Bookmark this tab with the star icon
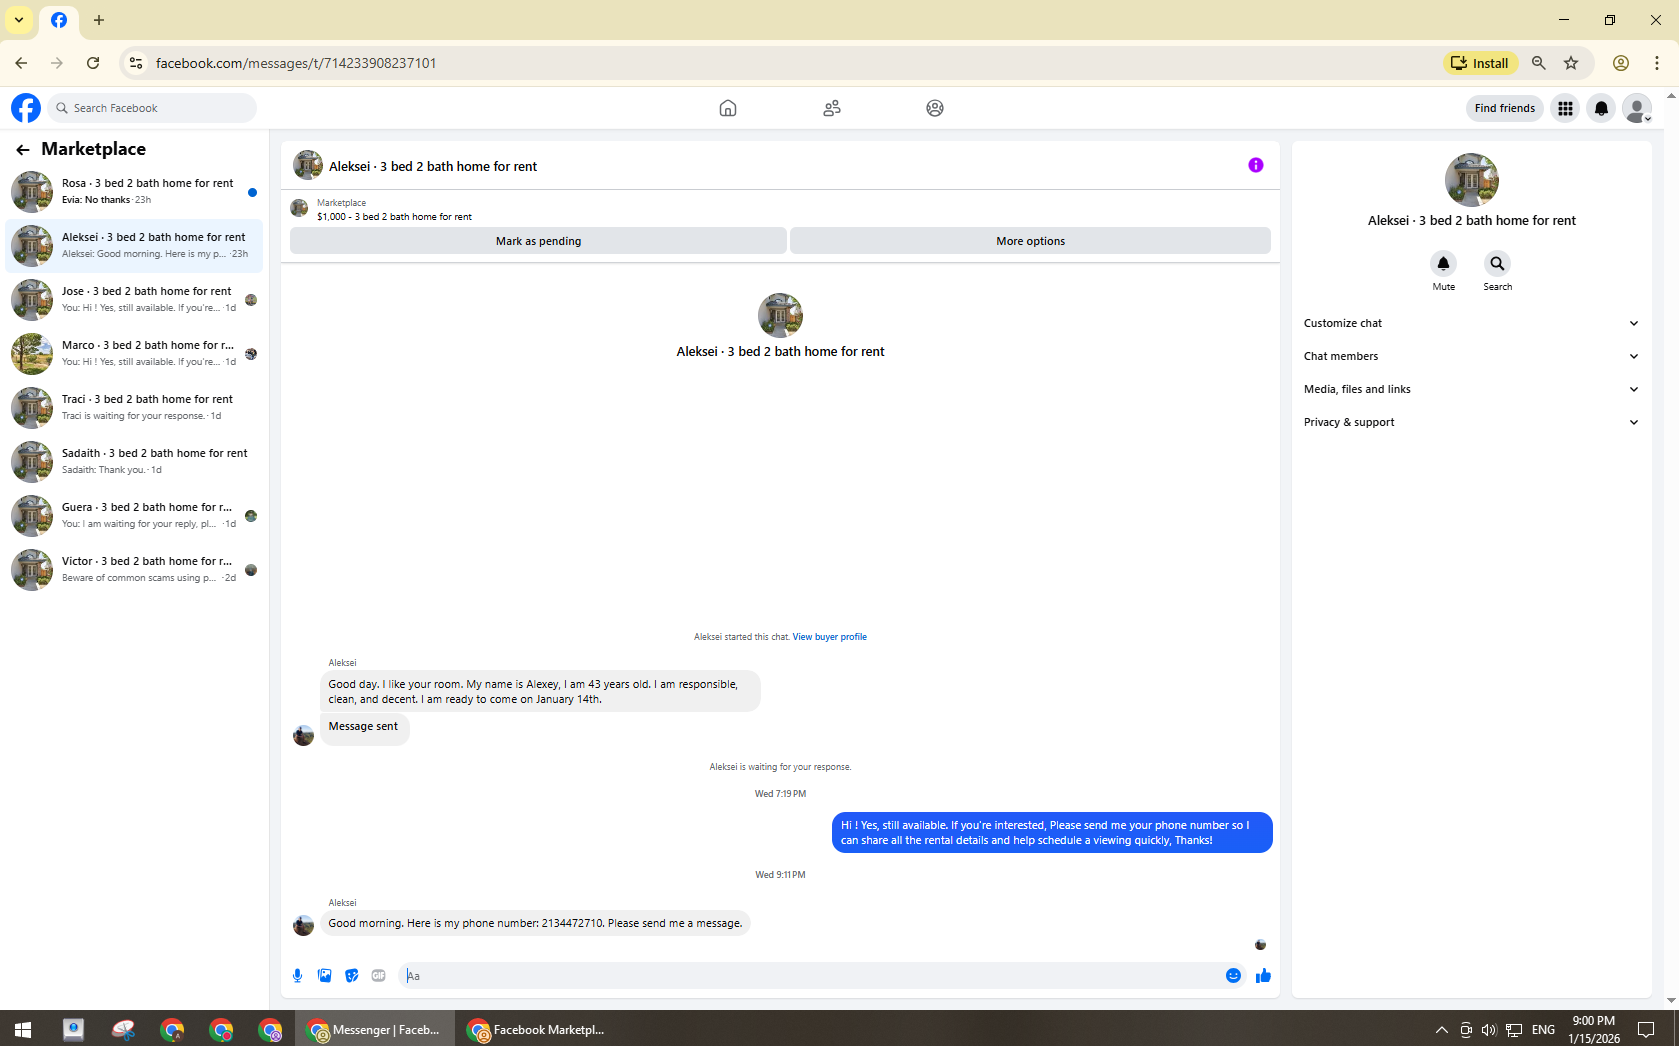This screenshot has height=1046, width=1679. tap(1571, 63)
